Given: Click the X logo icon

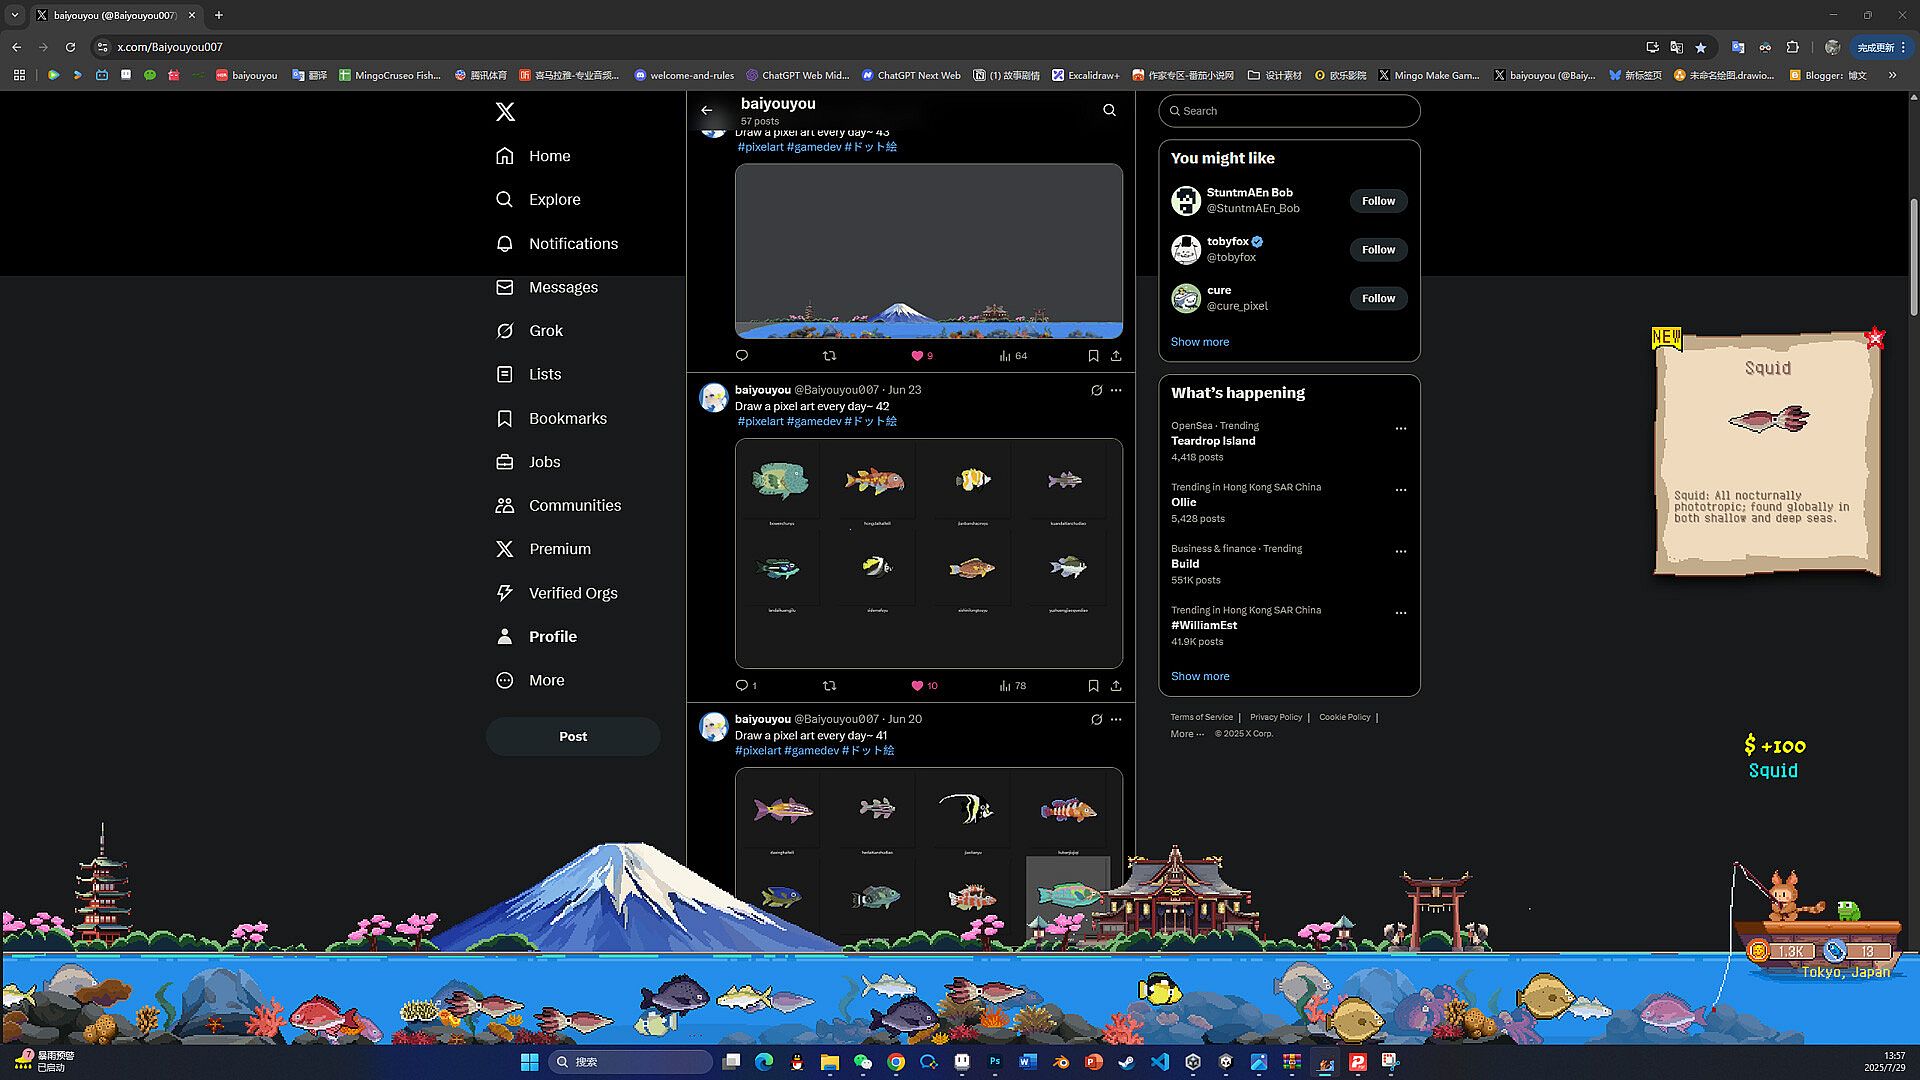Looking at the screenshot, I should pos(505,112).
